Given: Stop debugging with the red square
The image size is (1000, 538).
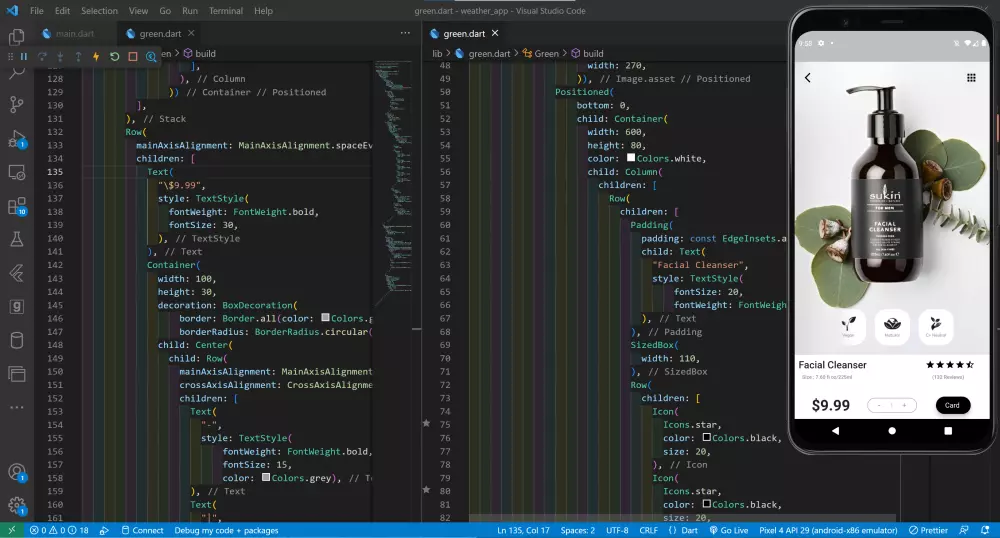Looking at the screenshot, I should (x=132, y=57).
